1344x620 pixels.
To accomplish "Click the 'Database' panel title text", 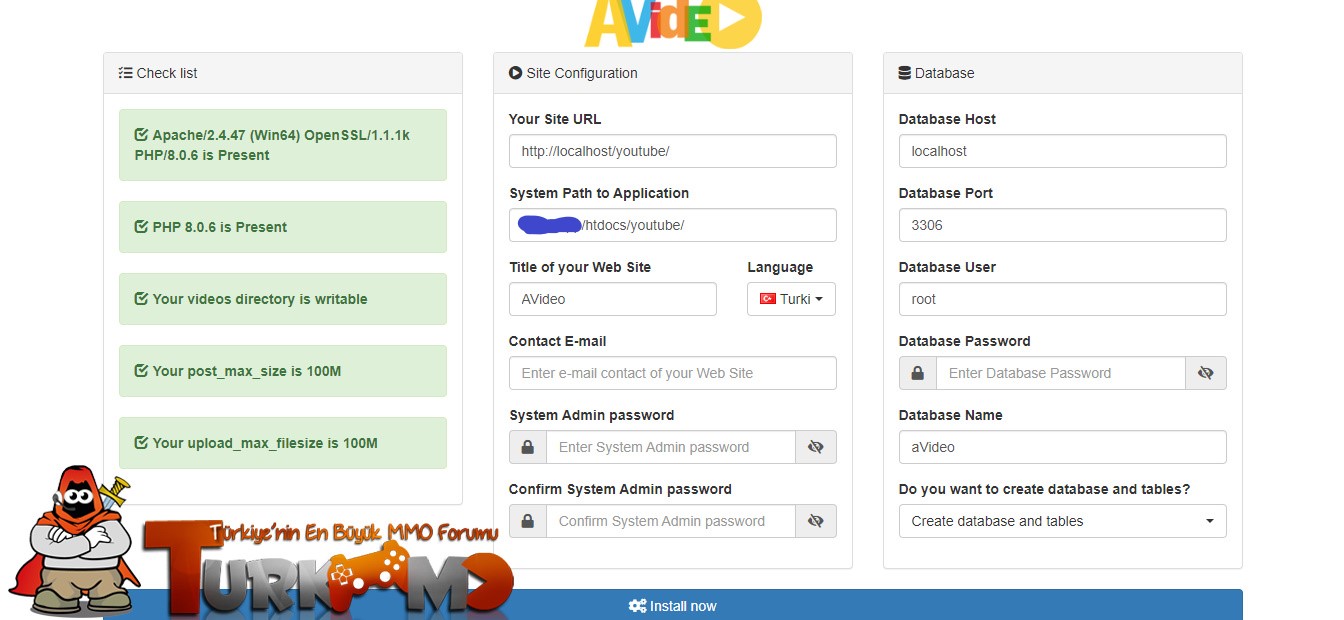I will point(945,73).
